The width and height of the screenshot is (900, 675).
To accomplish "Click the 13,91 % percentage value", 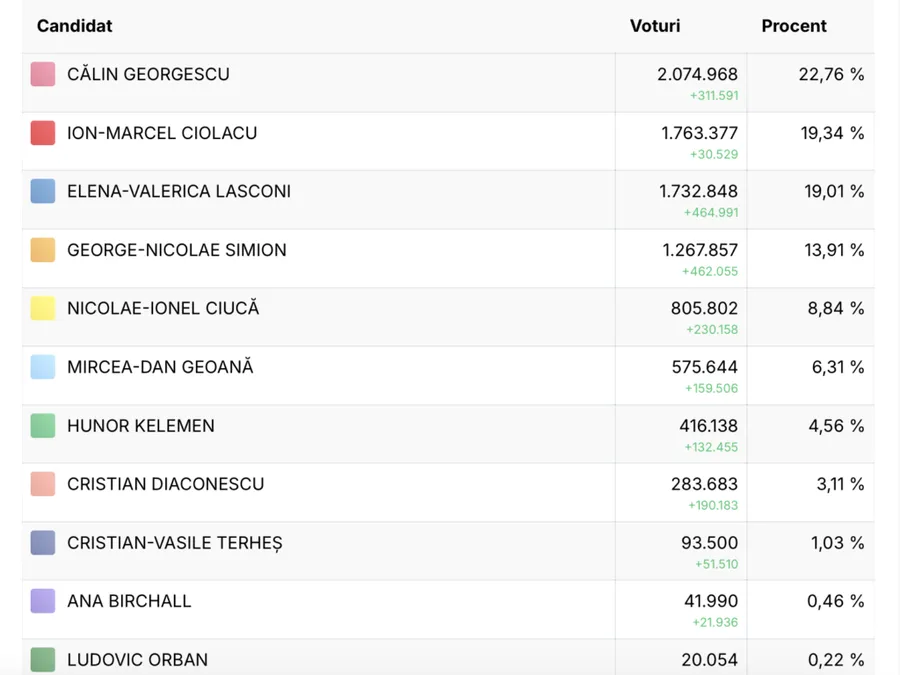I will point(834,250).
